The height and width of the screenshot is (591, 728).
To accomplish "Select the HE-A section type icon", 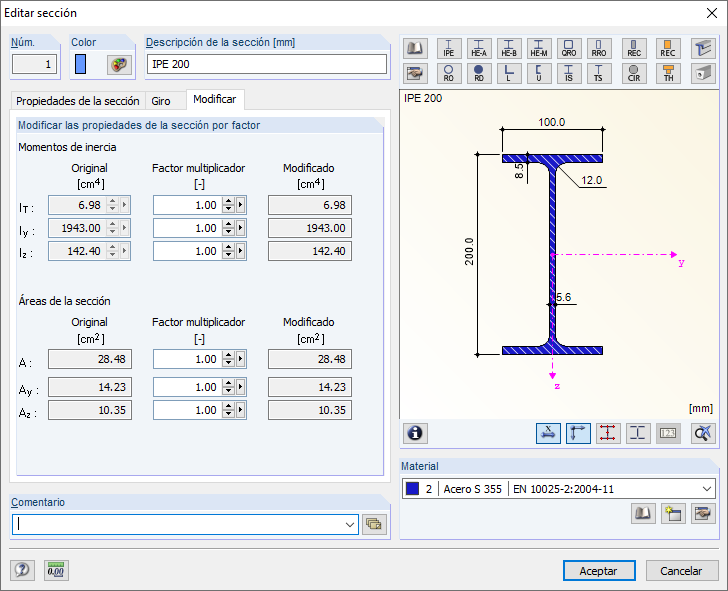I will click(479, 48).
